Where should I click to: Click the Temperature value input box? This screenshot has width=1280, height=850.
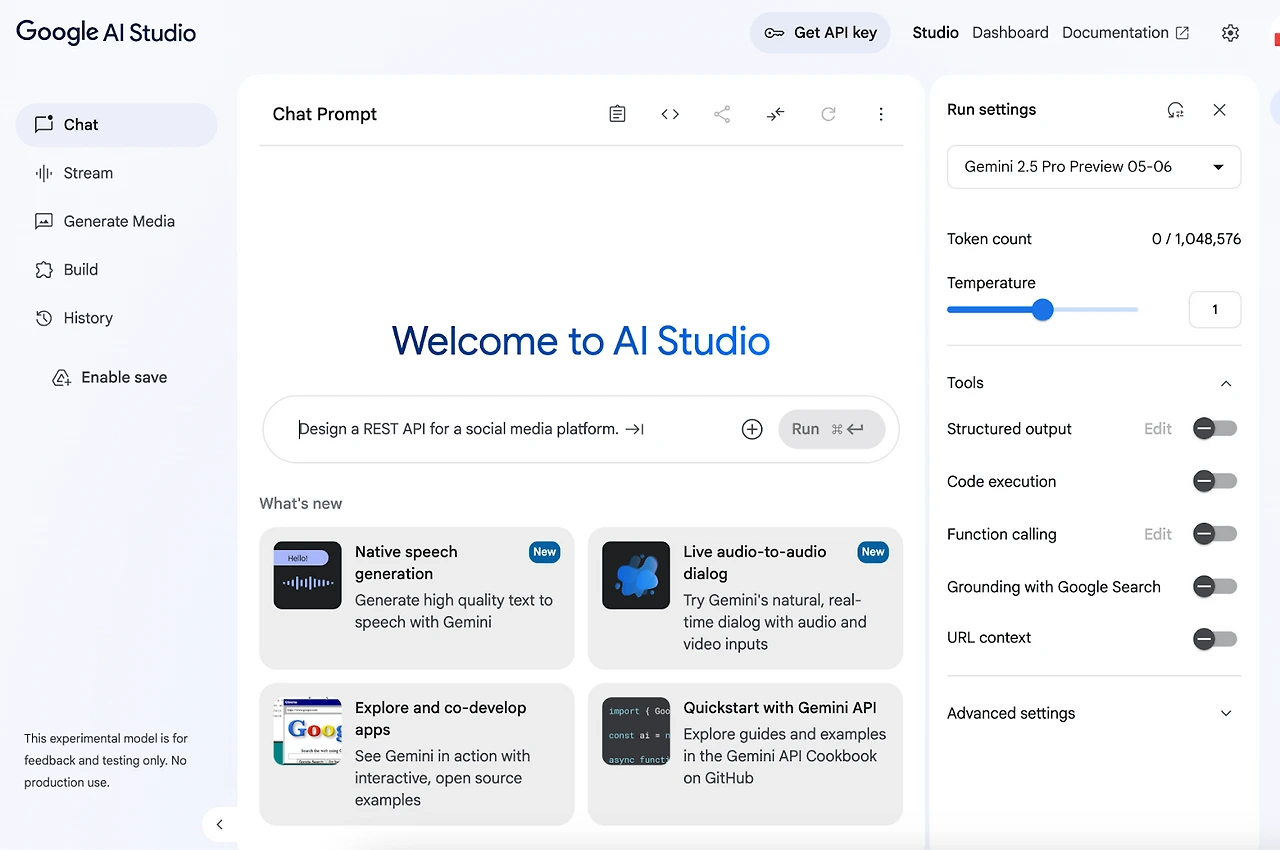(1215, 310)
